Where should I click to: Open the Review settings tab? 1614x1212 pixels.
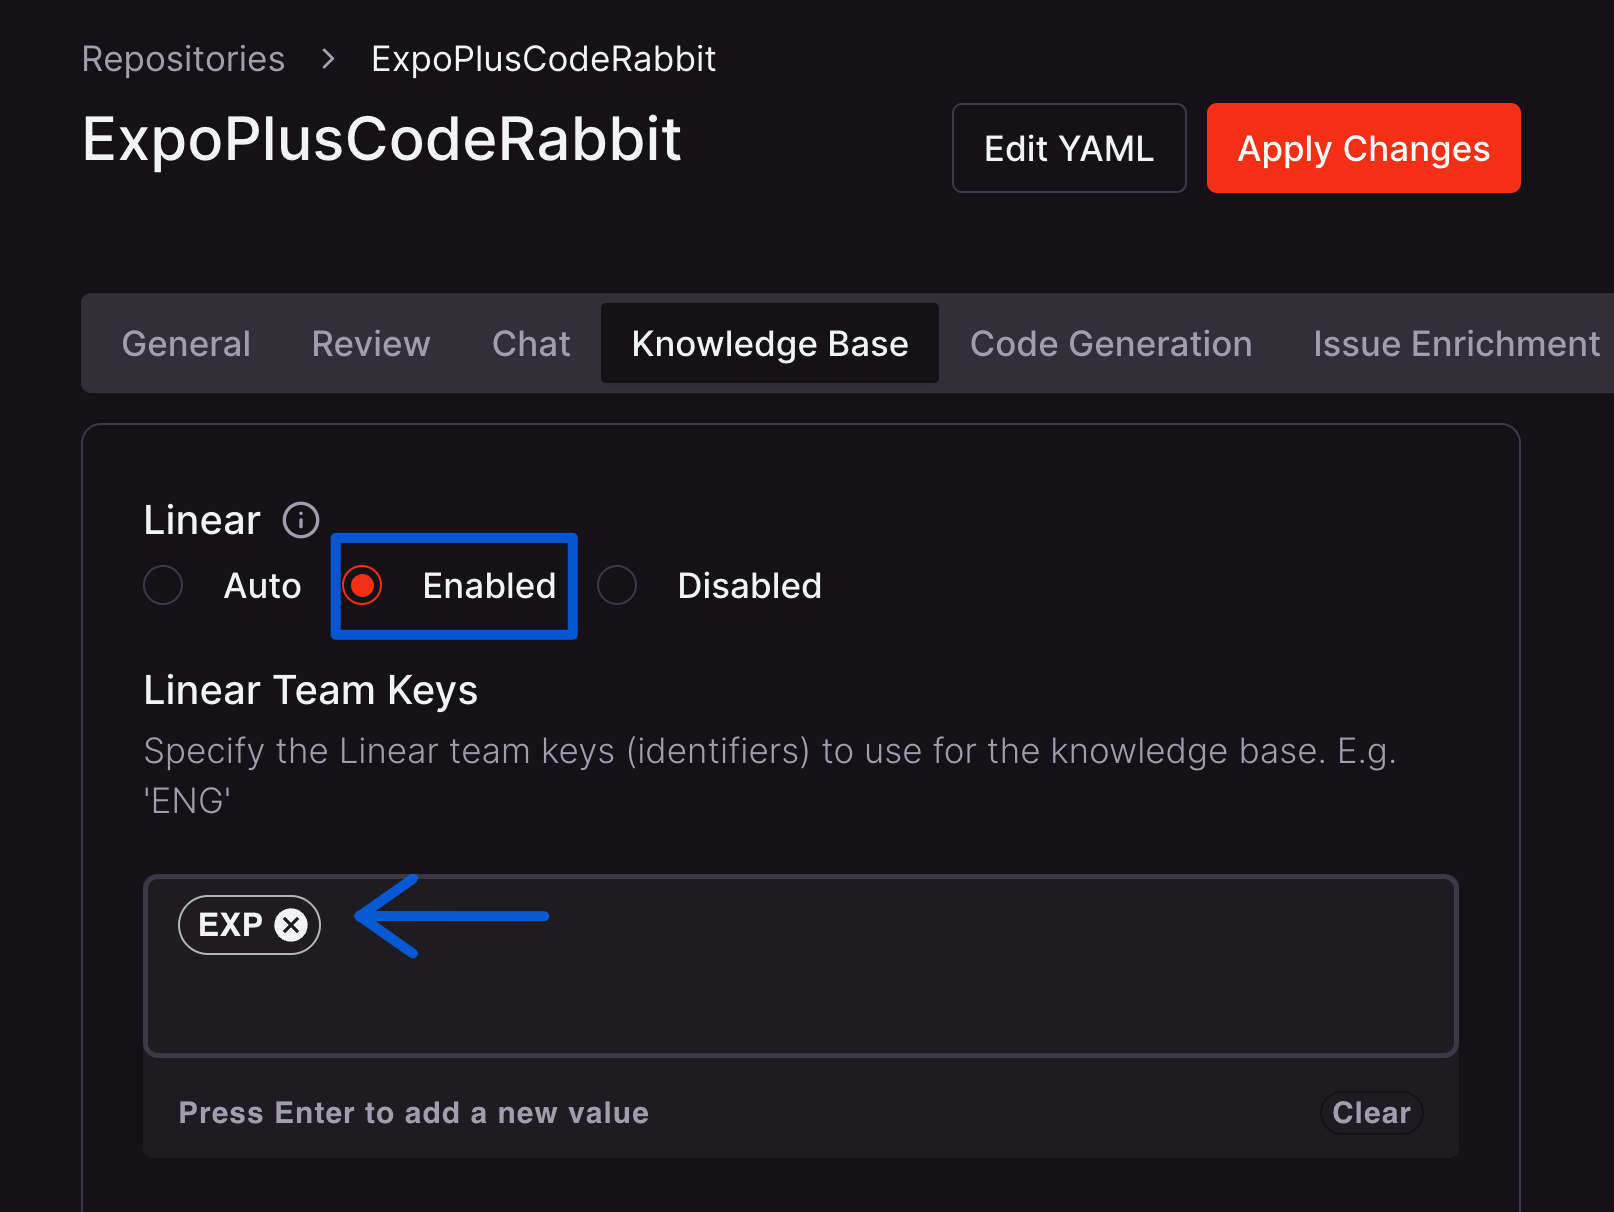370,343
